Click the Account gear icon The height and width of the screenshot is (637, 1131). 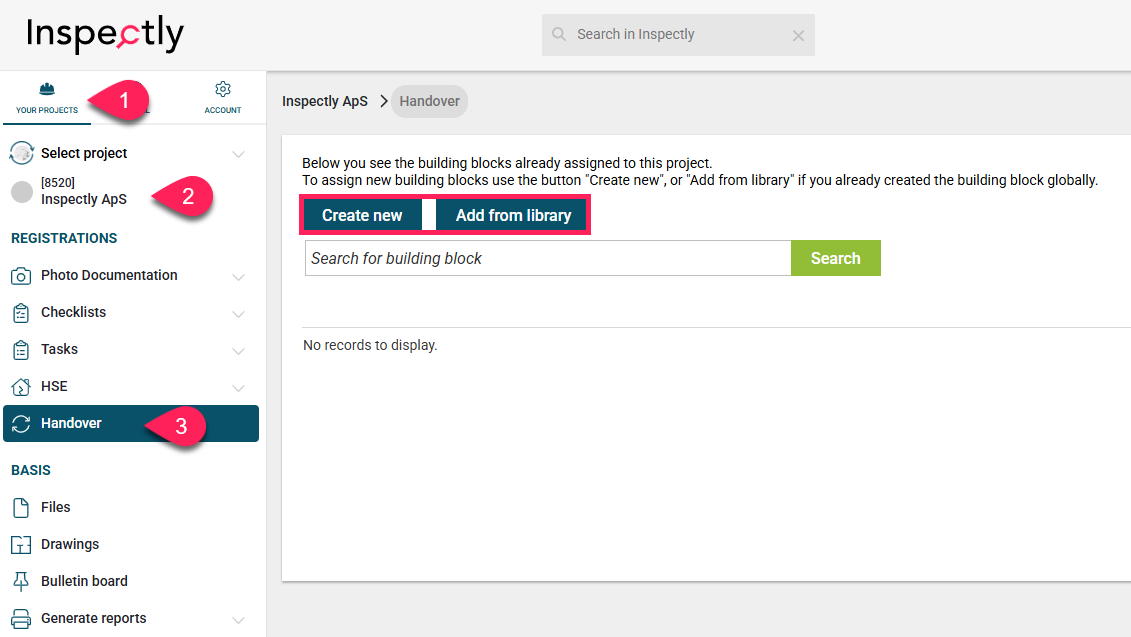coord(223,89)
